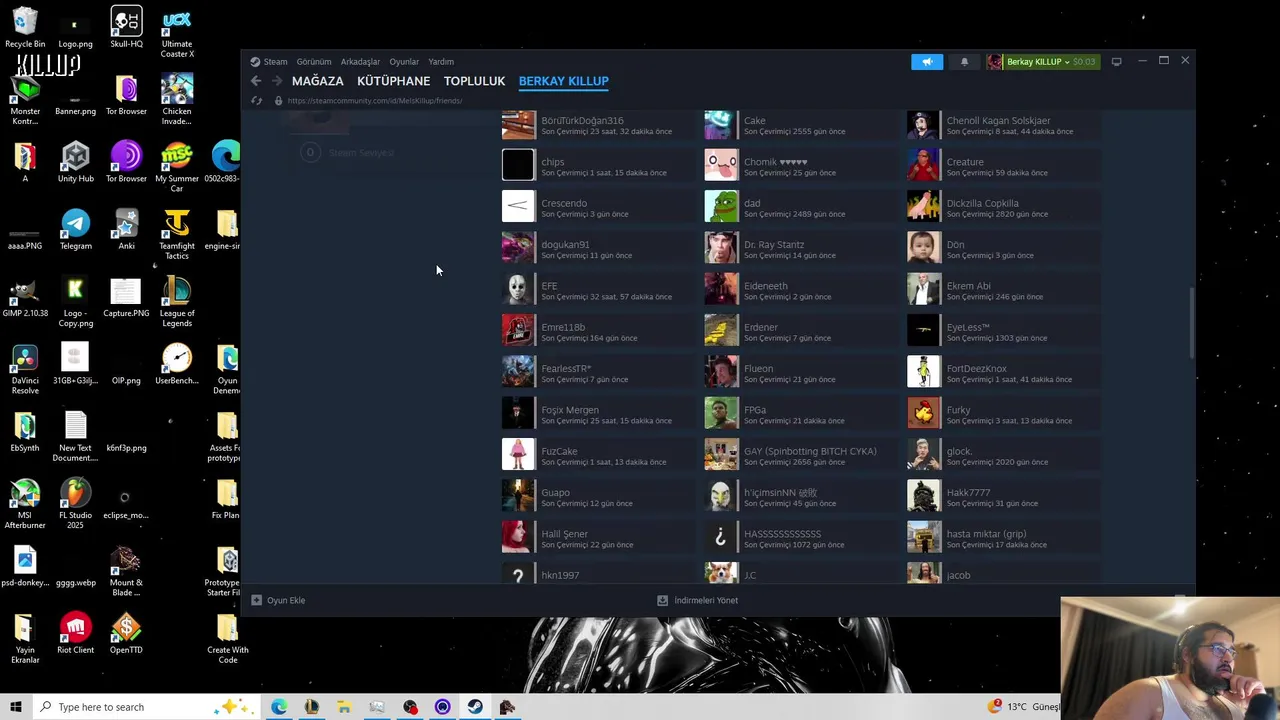1280x720 pixels.
Task: Open the Yardım menu
Action: click(441, 62)
